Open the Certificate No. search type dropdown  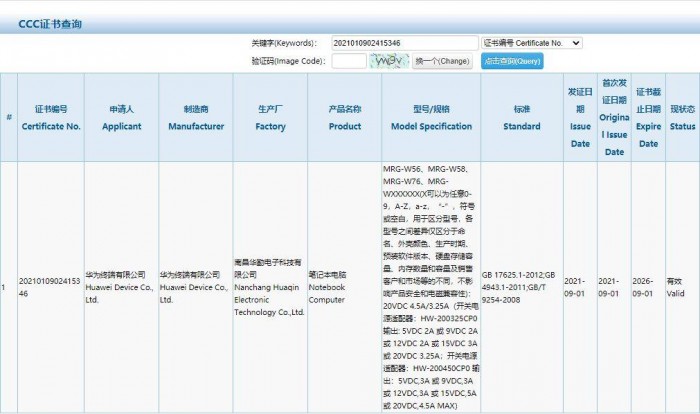[531, 43]
